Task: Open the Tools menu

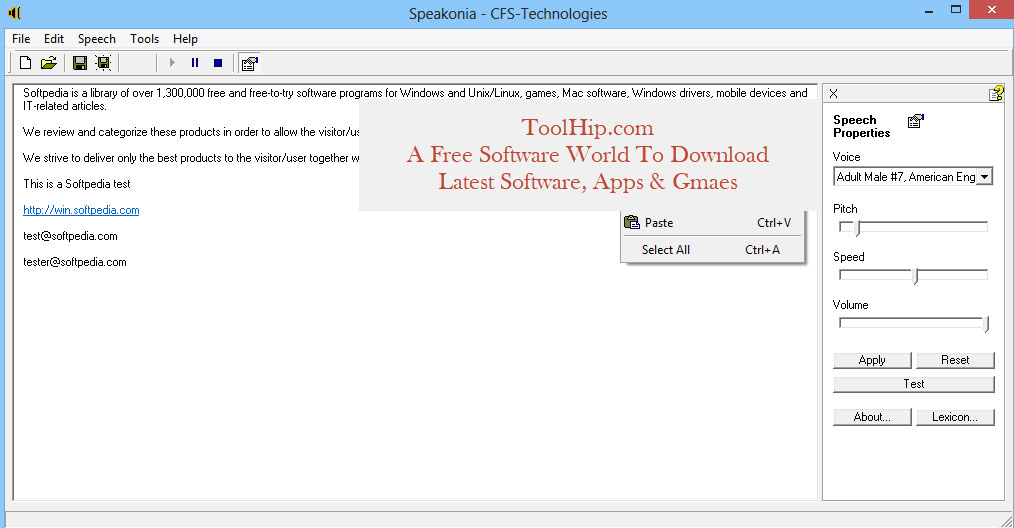Action: click(144, 39)
